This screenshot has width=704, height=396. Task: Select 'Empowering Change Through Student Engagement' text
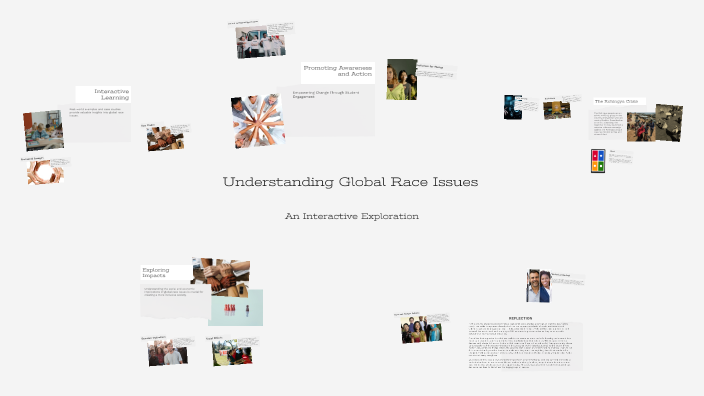pos(326,94)
